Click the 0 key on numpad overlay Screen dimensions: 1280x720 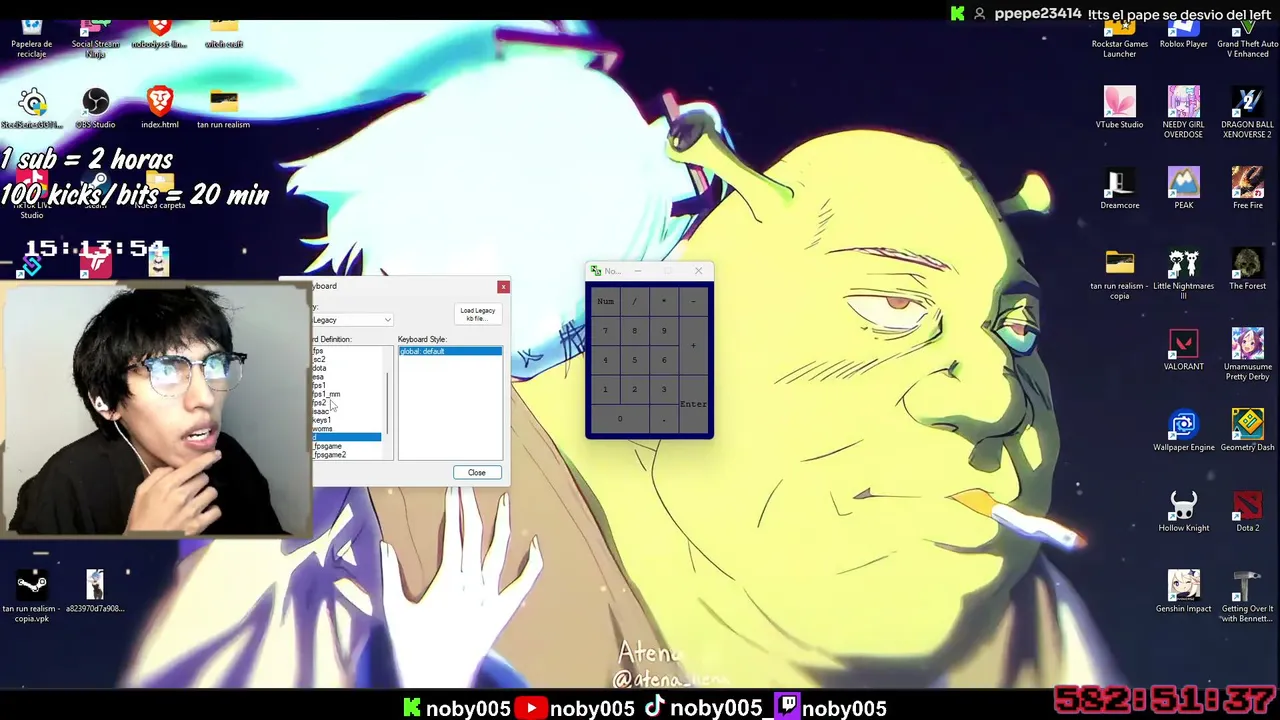(620, 419)
